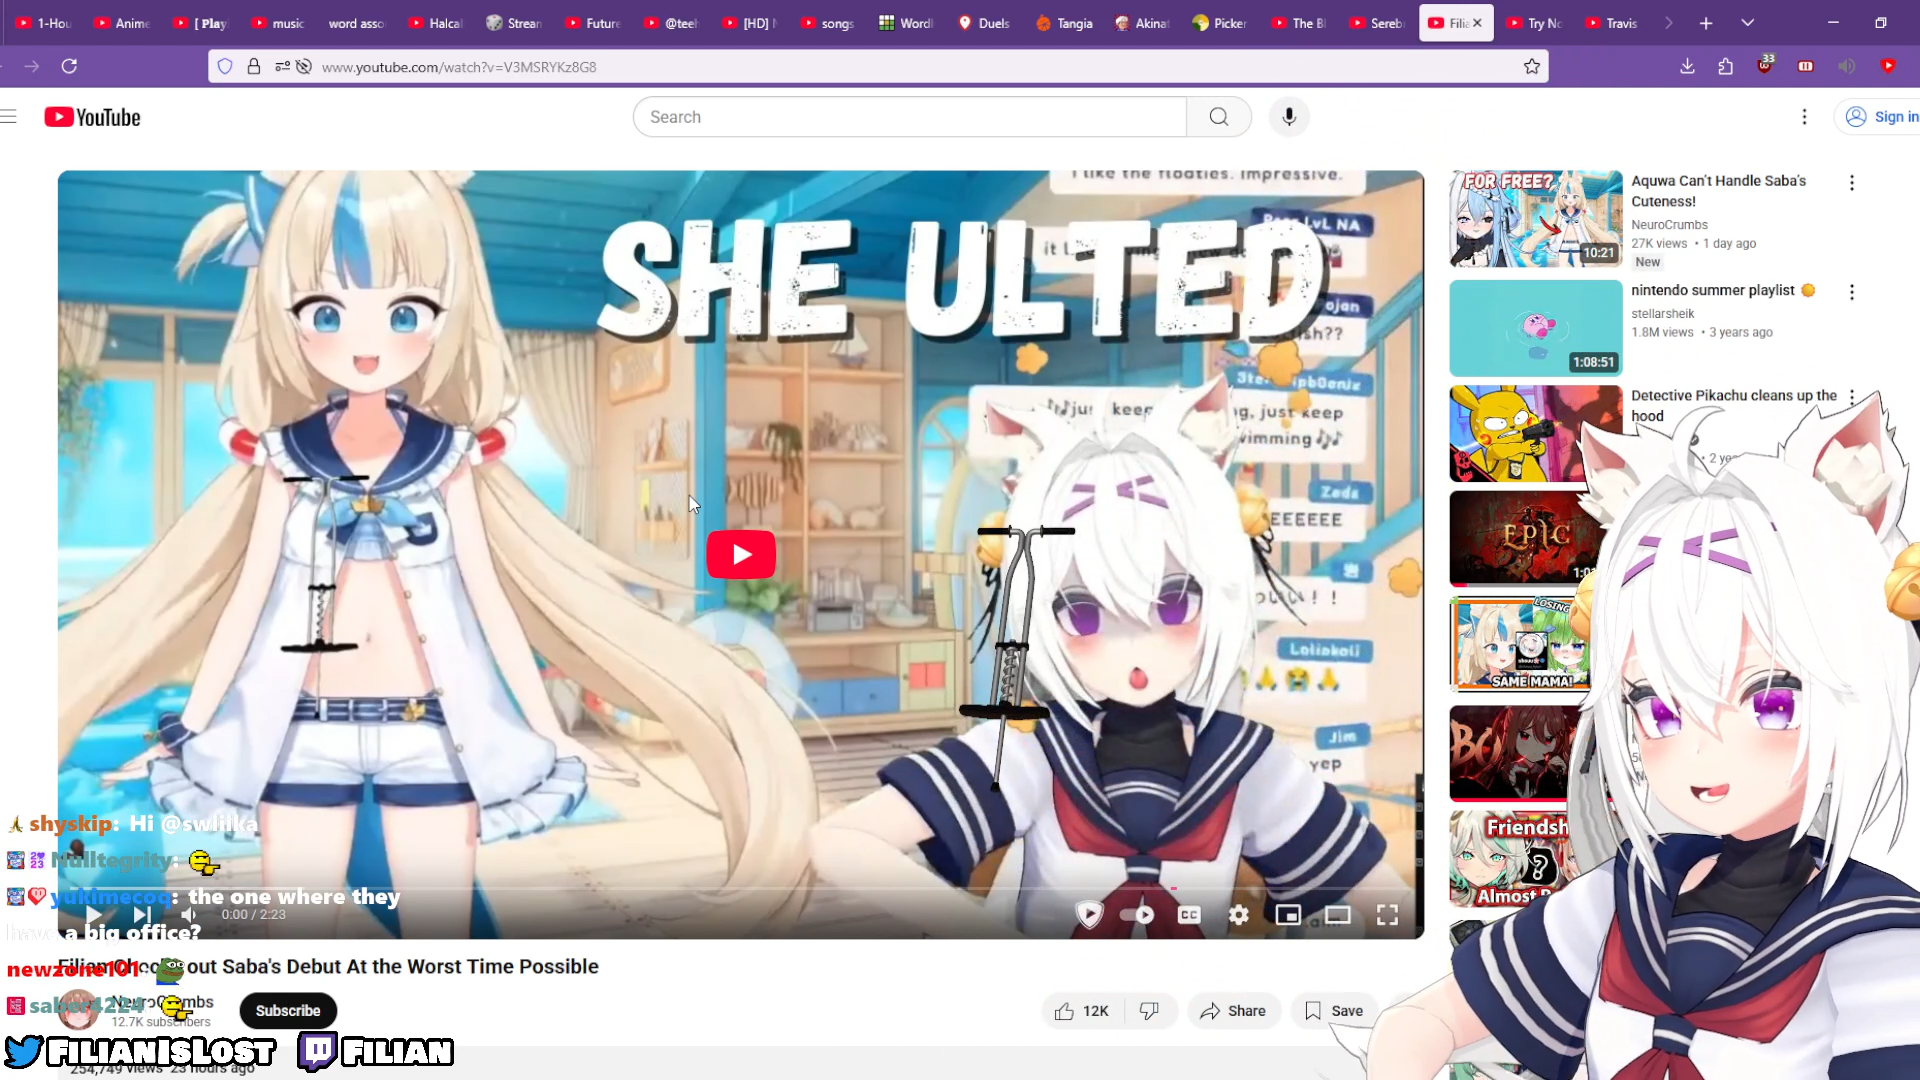
Task: Dislike the video with thumbs down
Action: point(1149,1011)
